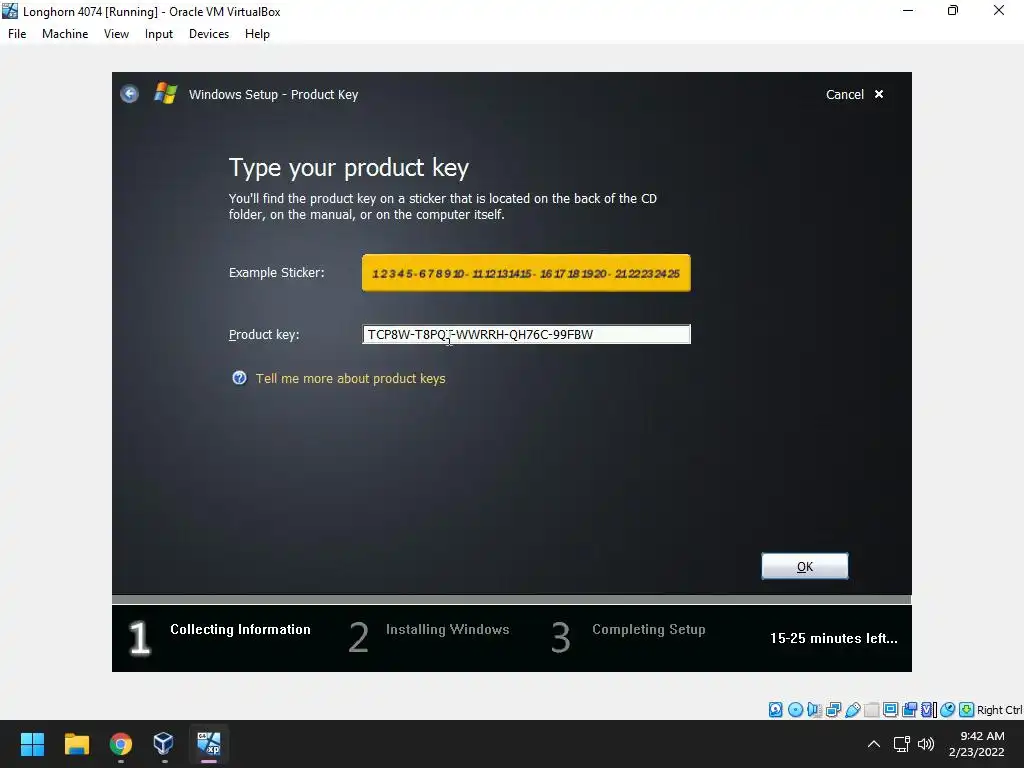Image resolution: width=1024 pixels, height=768 pixels.
Task: Open File Explorer from the taskbar
Action: [76, 744]
